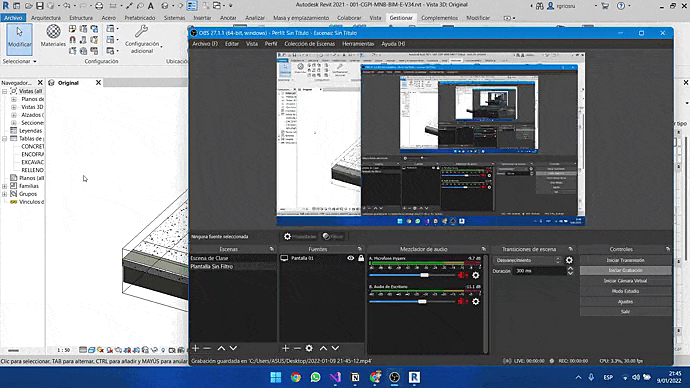
Task: Close the Original view tab in Revit
Action: tap(99, 83)
